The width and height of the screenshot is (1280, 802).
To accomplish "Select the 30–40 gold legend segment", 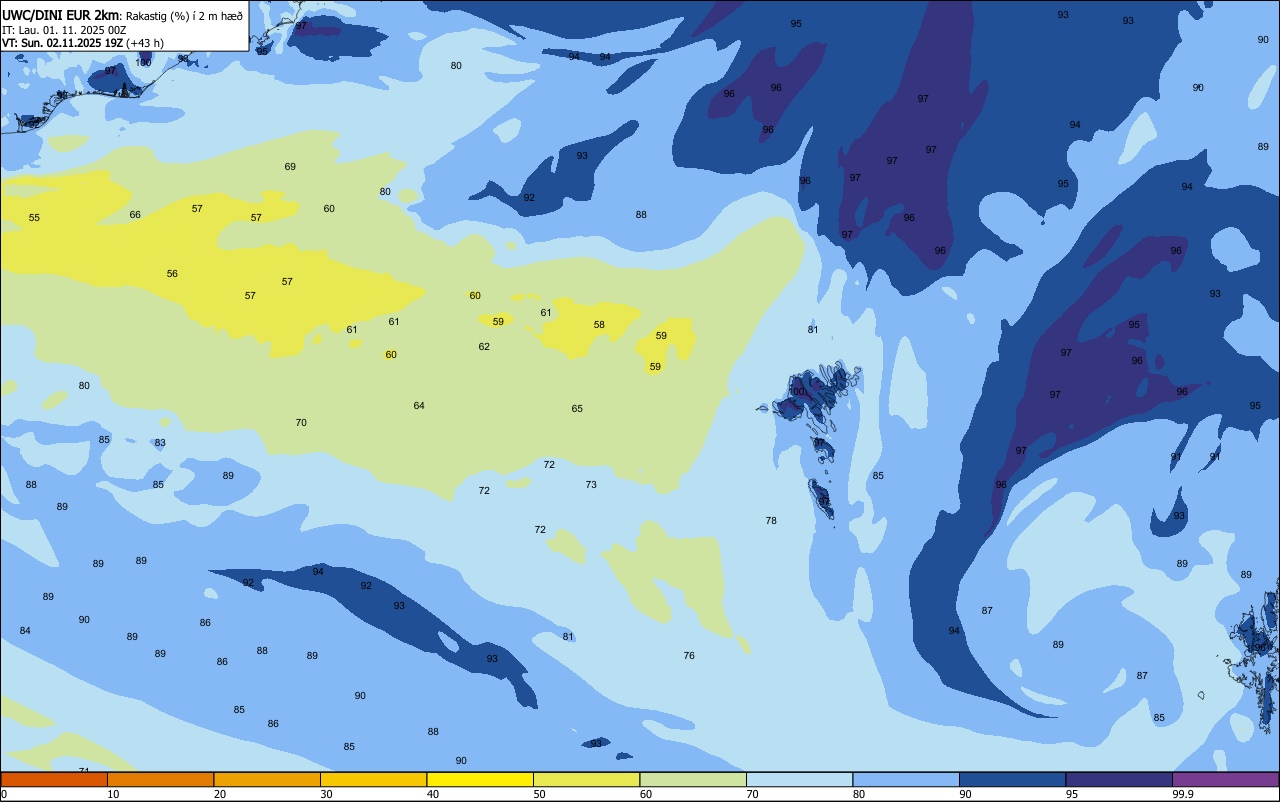I will (373, 779).
